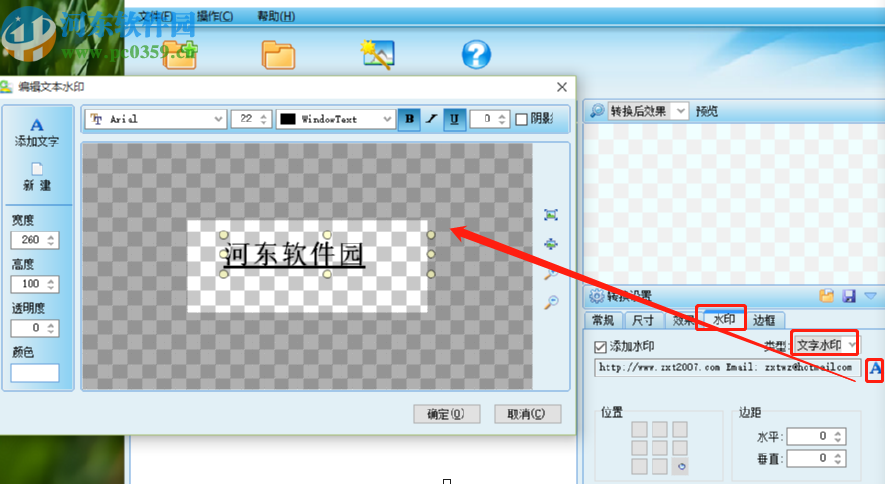Switch to the 边框 tab

[764, 320]
